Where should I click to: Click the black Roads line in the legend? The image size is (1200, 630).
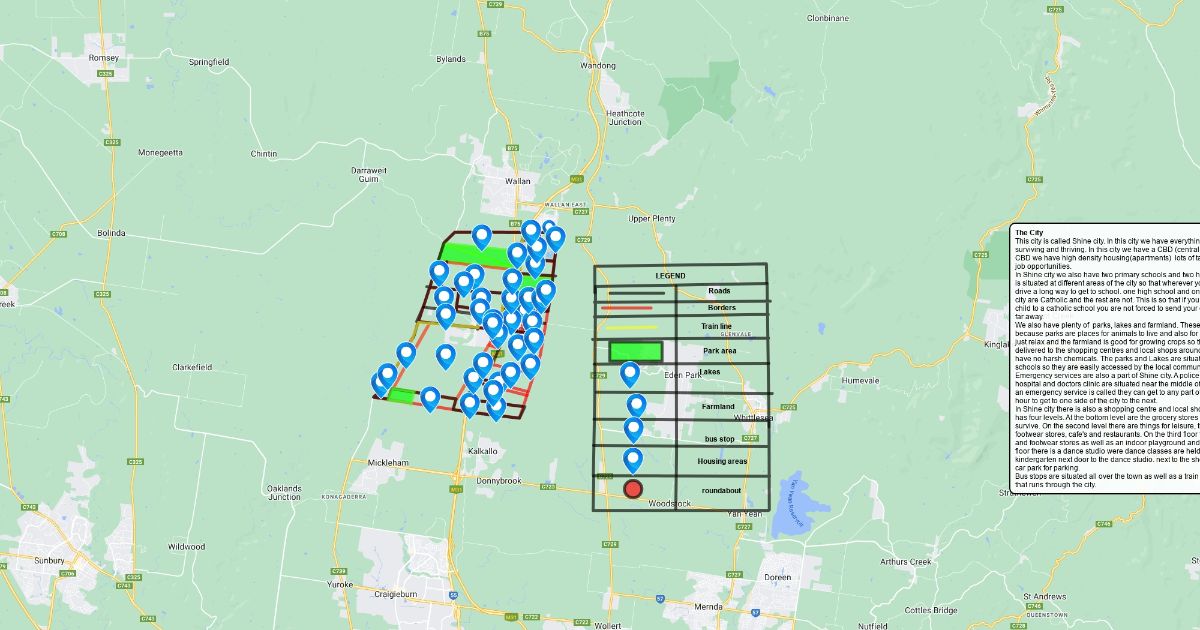(x=628, y=292)
